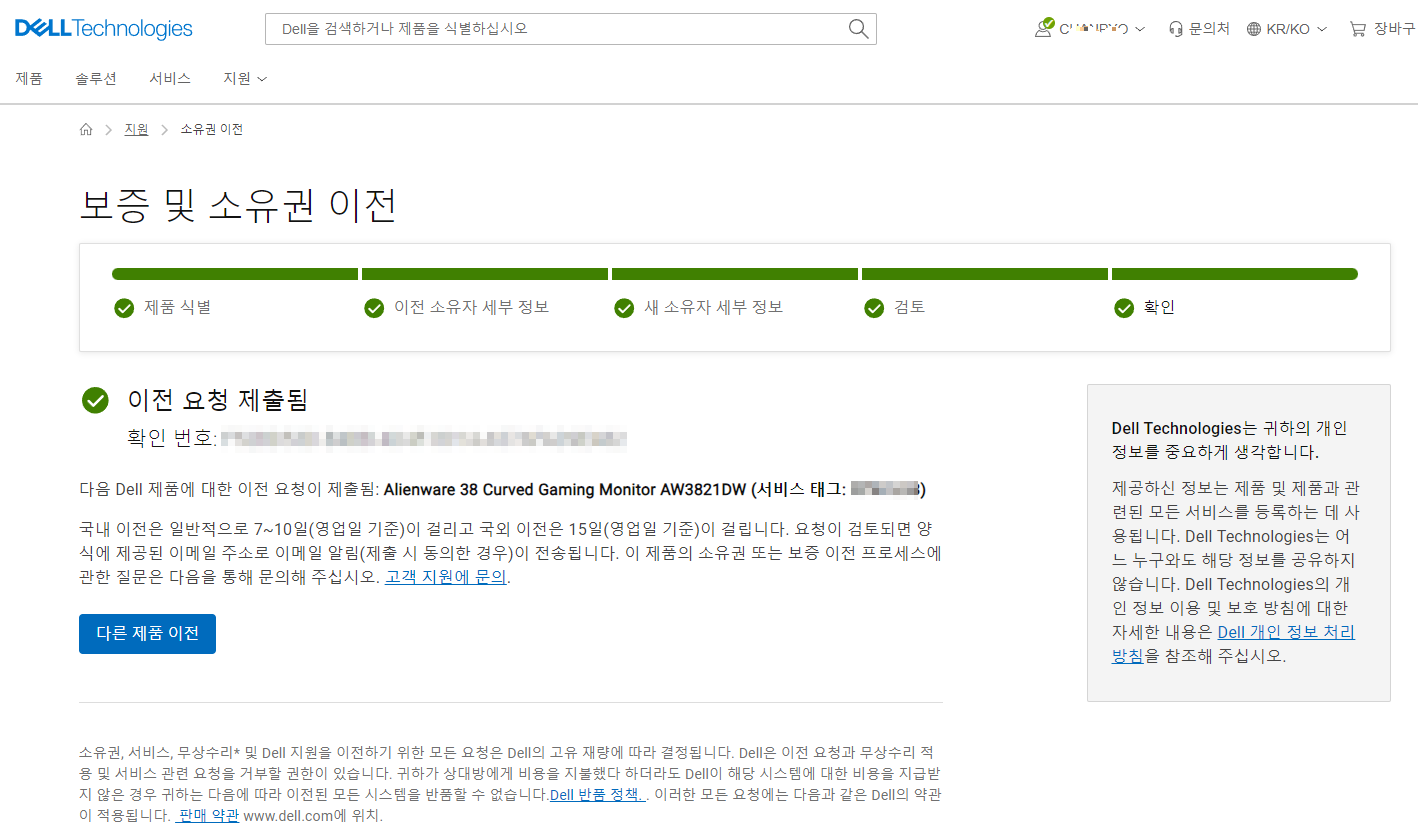Go to 지원 breadcrumb link
Screen dimensions: 1418x835
[x=136, y=129]
